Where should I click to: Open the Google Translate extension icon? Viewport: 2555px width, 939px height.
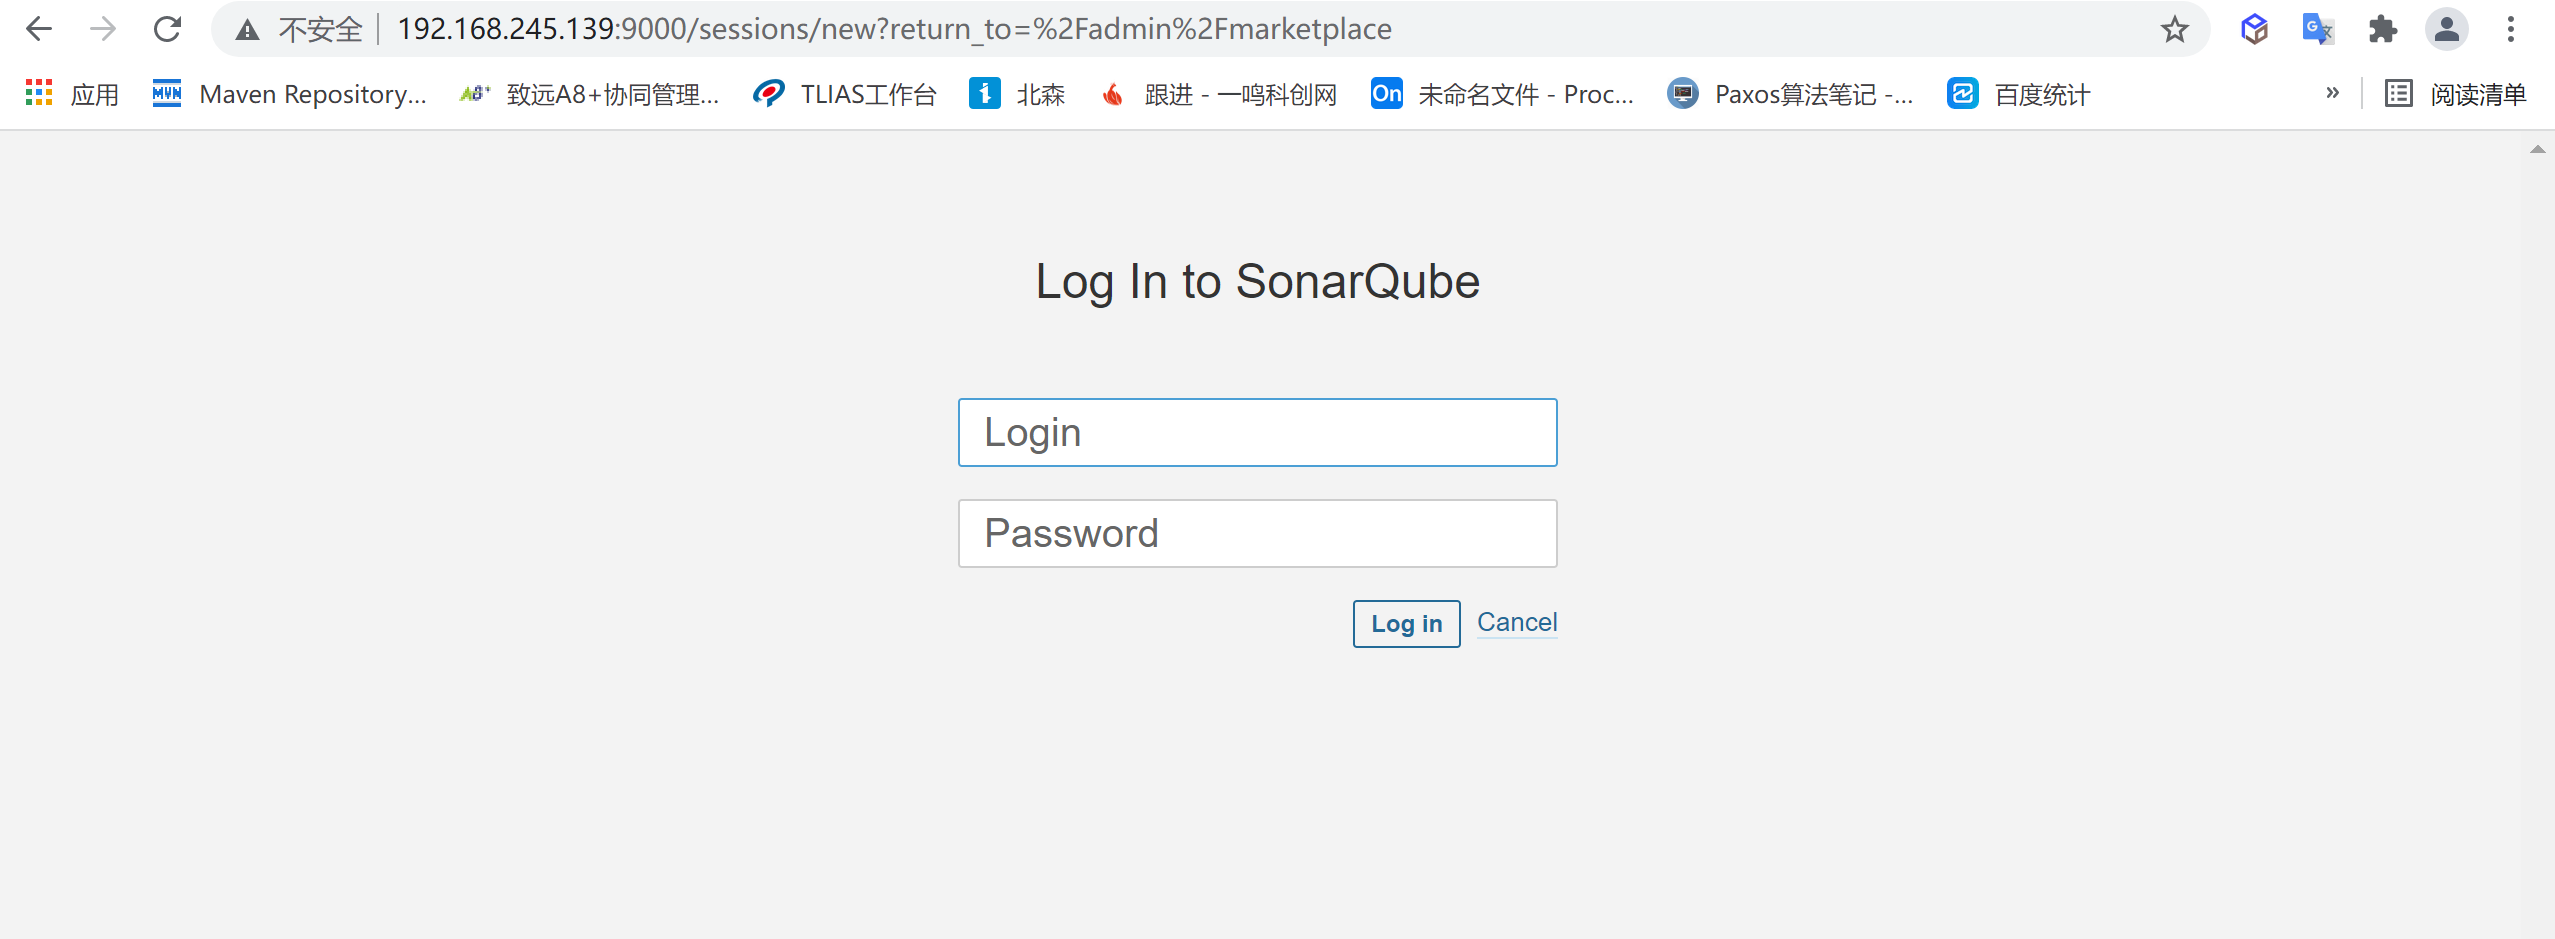click(x=2317, y=29)
